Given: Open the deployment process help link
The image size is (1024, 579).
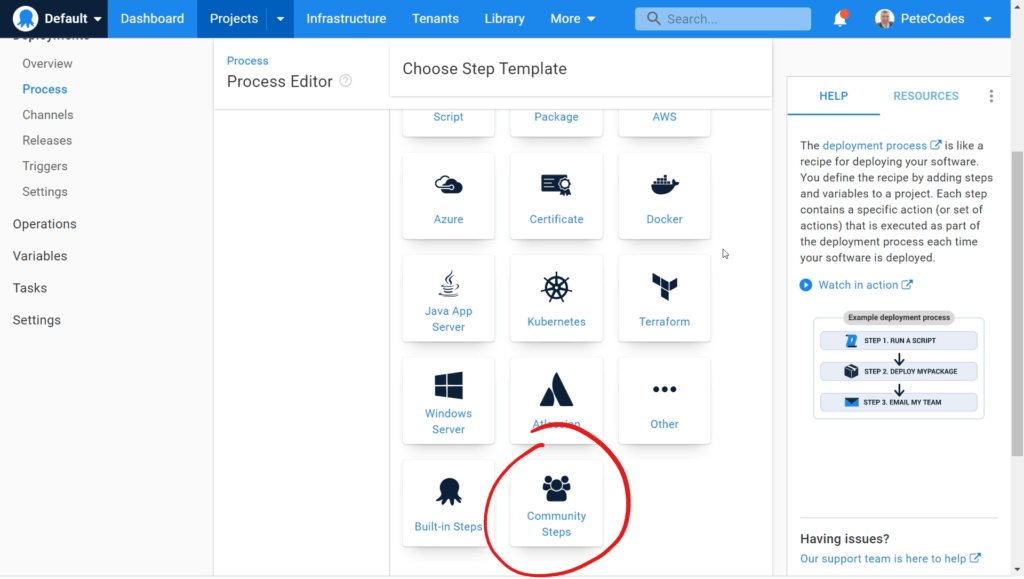Looking at the screenshot, I should [x=882, y=146].
